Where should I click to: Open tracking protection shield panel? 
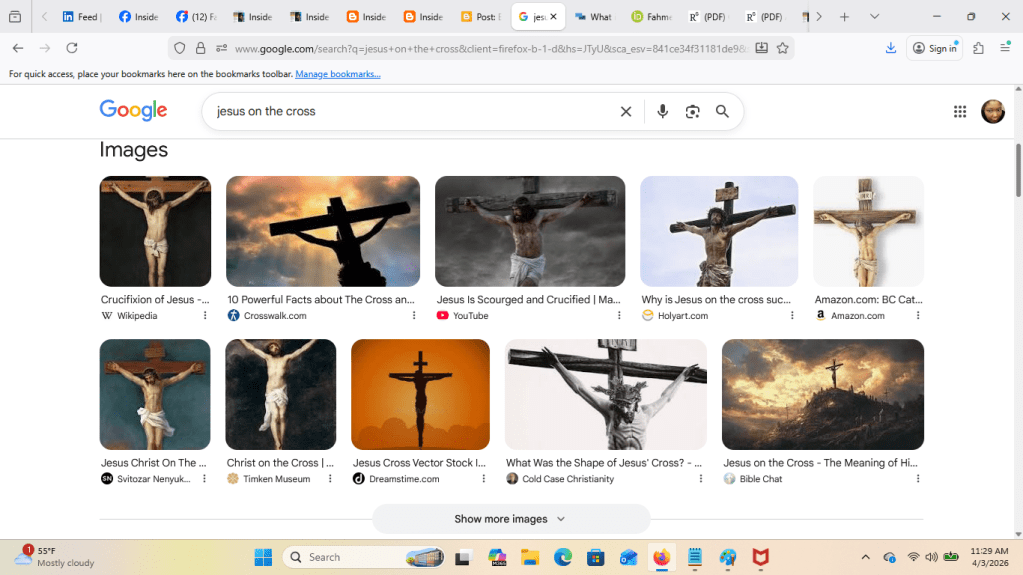[179, 48]
